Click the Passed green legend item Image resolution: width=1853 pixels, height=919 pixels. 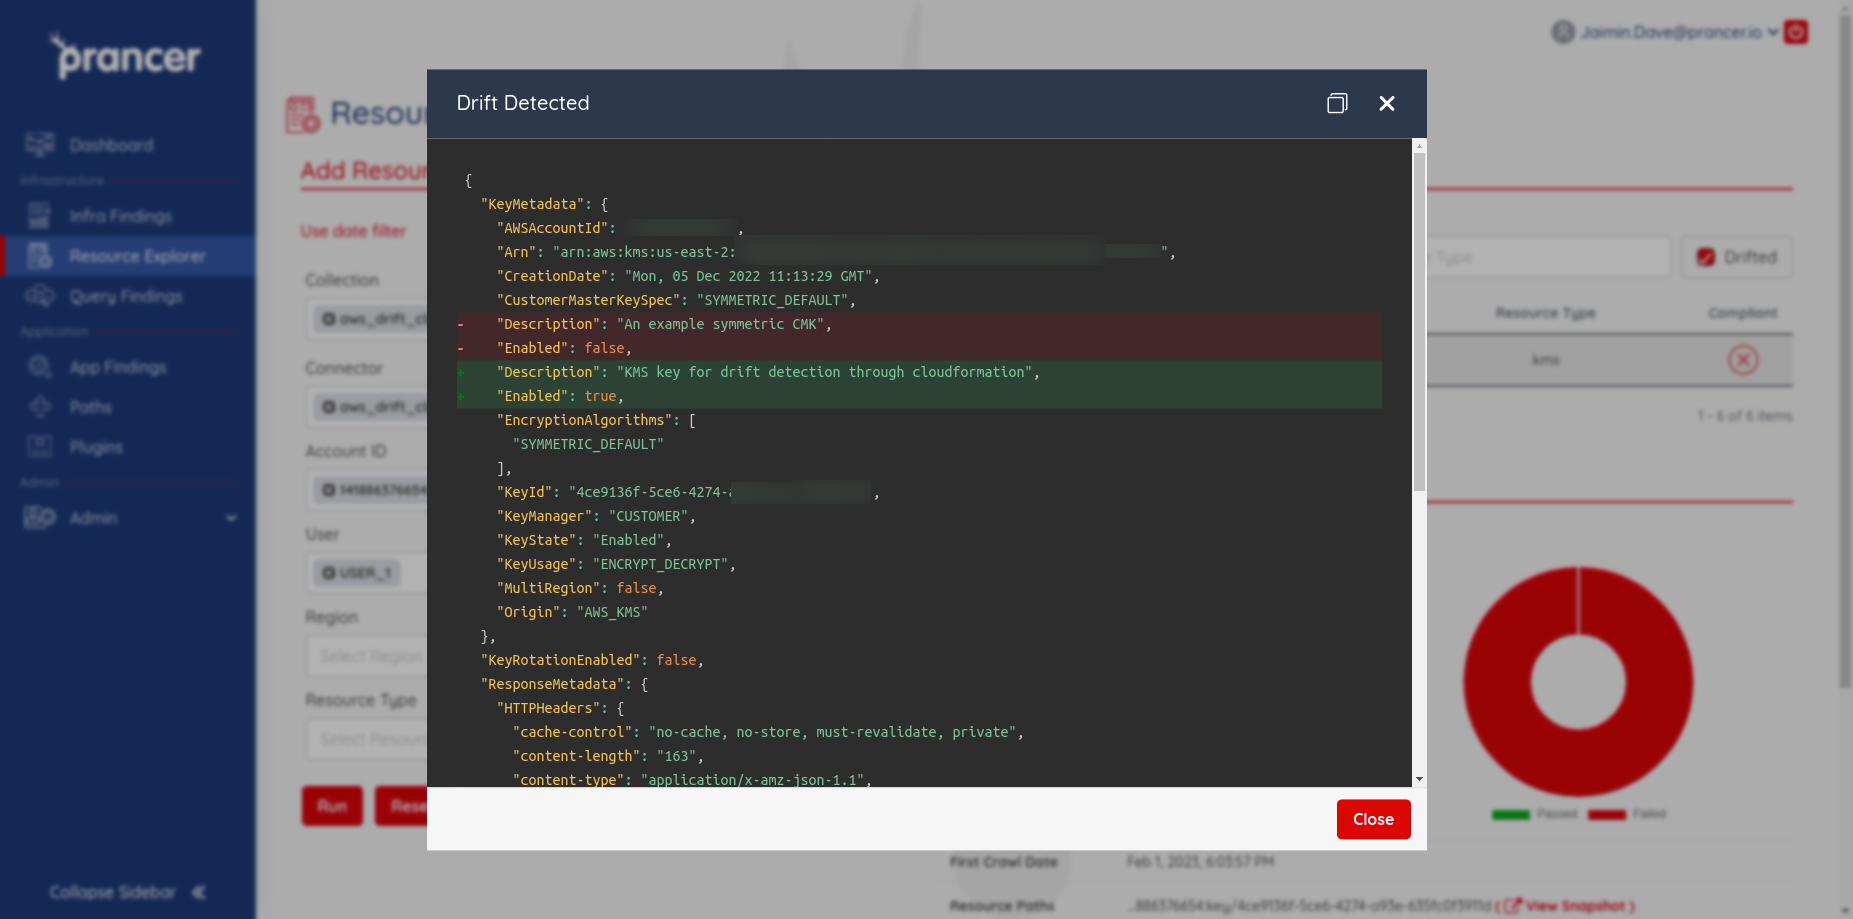[1534, 814]
